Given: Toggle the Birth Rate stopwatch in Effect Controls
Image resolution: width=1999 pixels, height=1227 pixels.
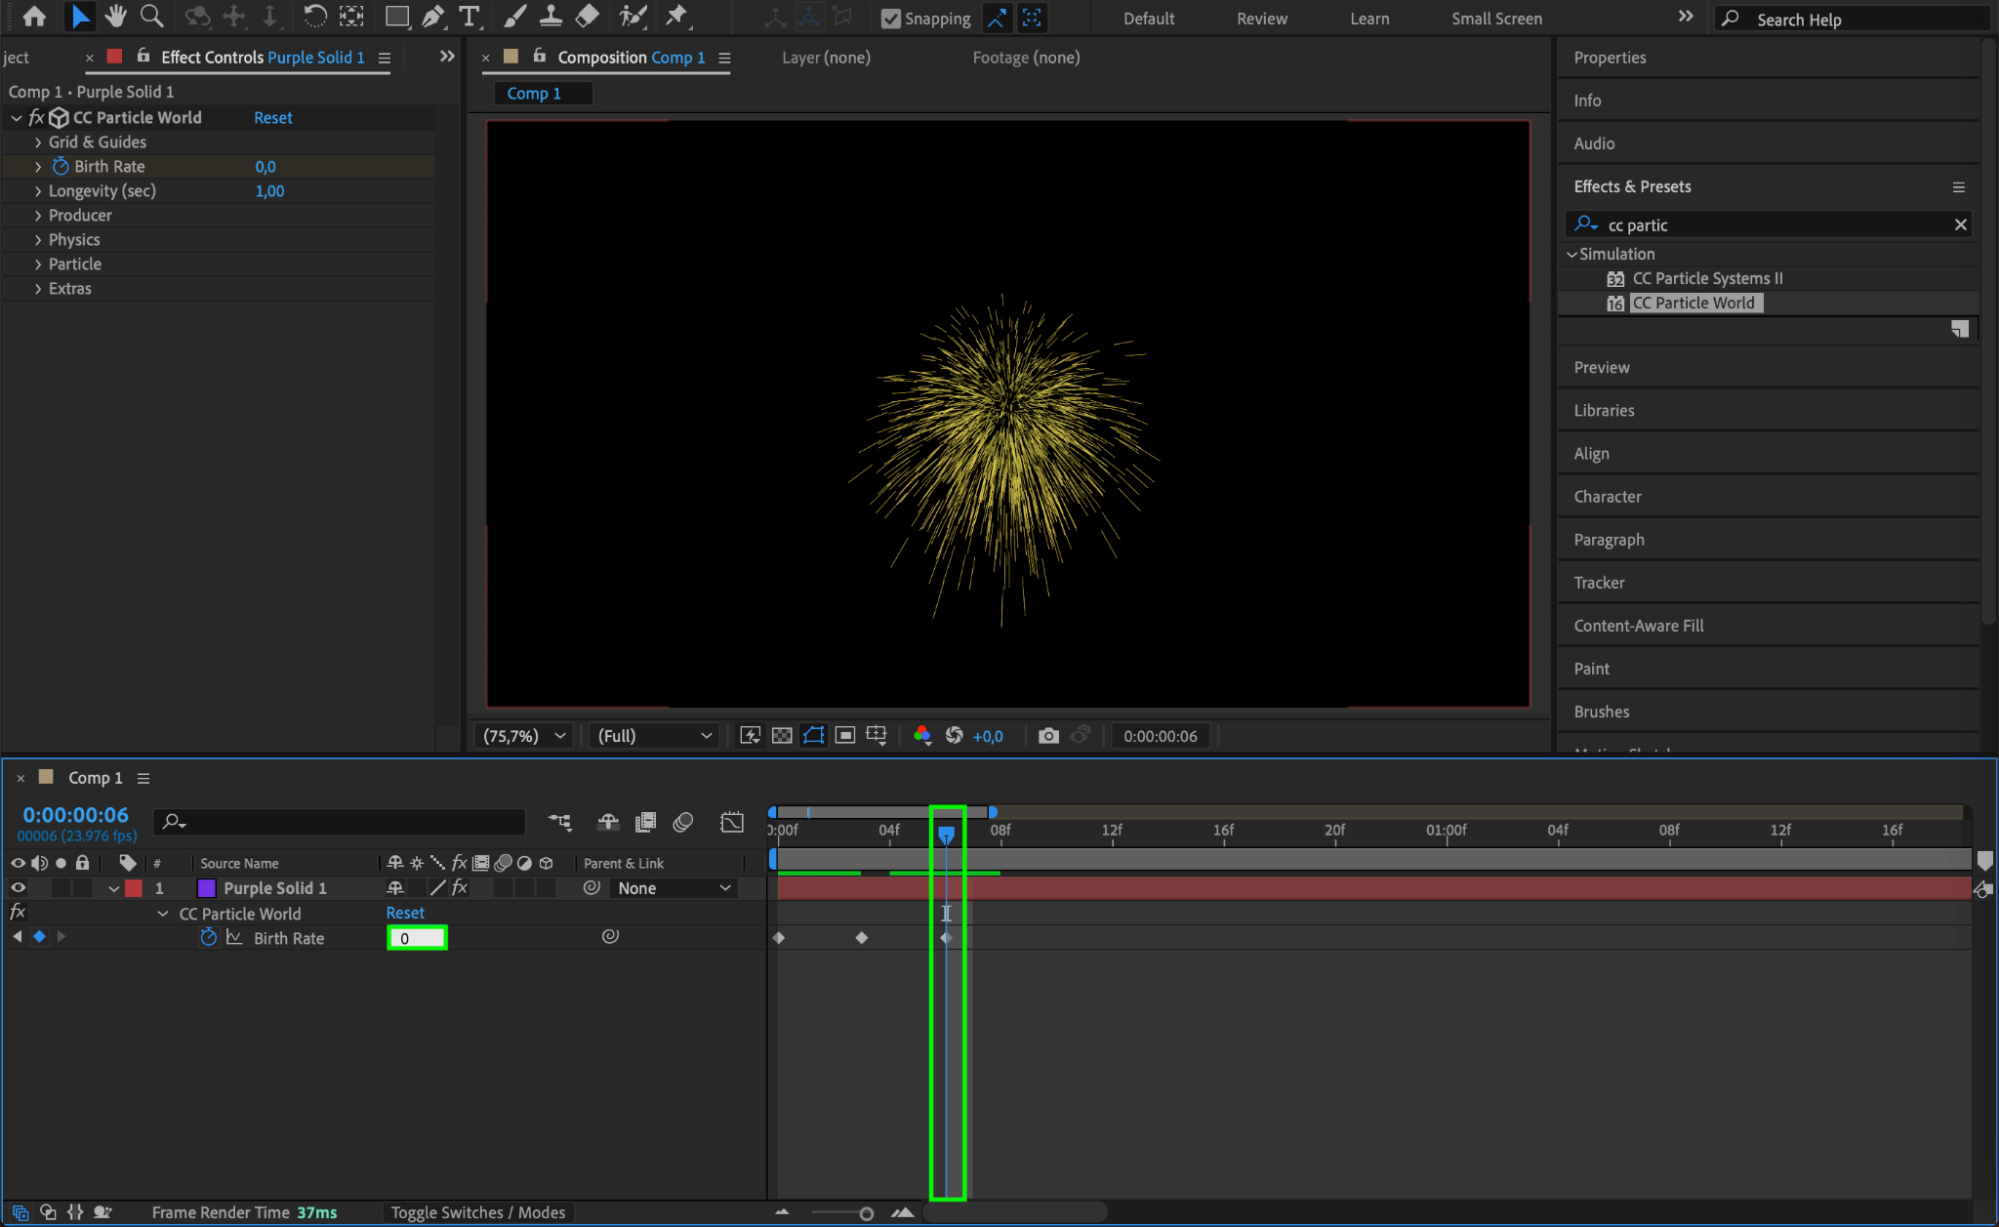Looking at the screenshot, I should tap(60, 166).
